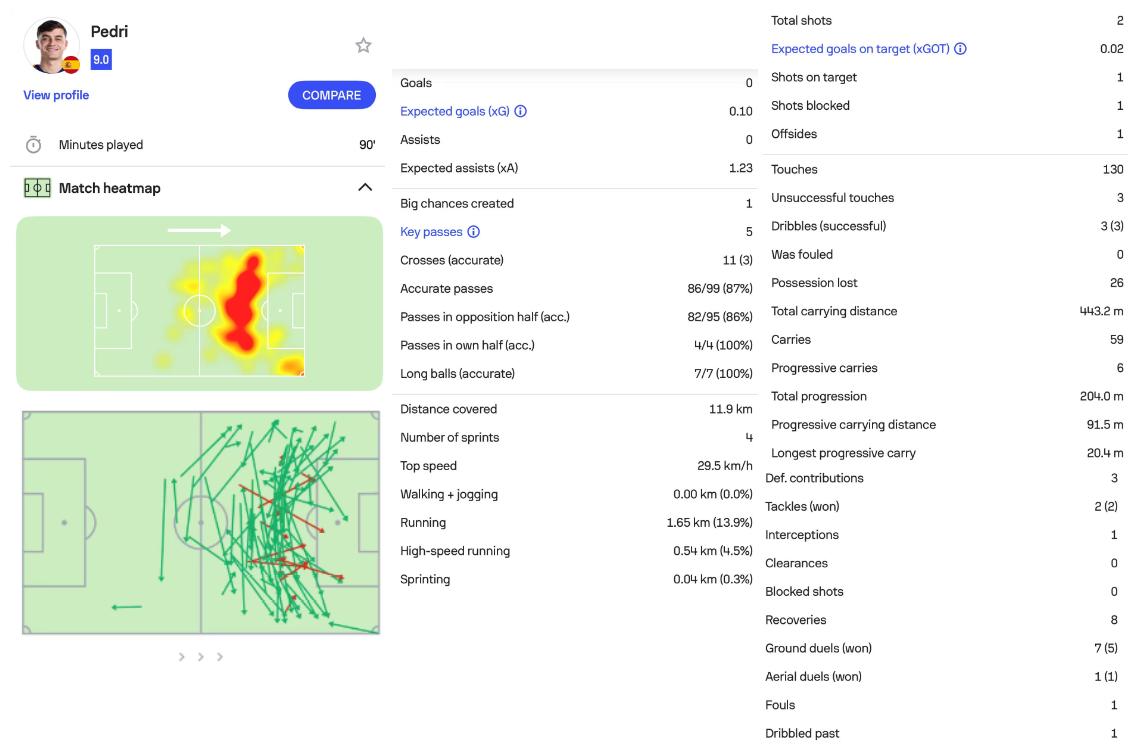Click the Expected assists (xA) label
This screenshot has width=1139, height=755.
[459, 168]
